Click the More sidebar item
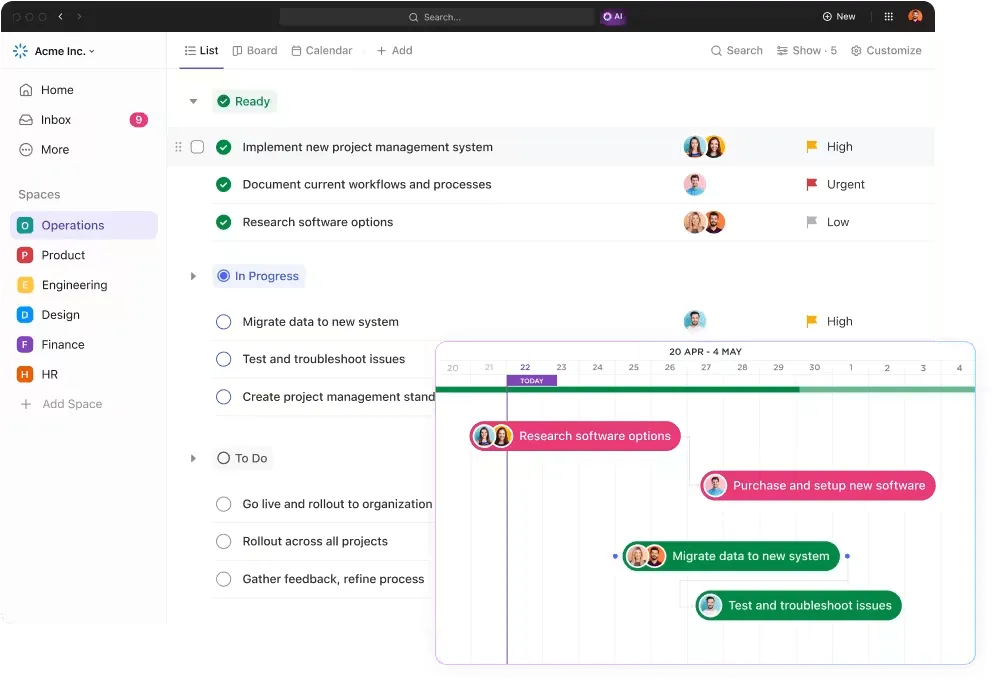This screenshot has width=996, height=688. pyautogui.click(x=44, y=150)
